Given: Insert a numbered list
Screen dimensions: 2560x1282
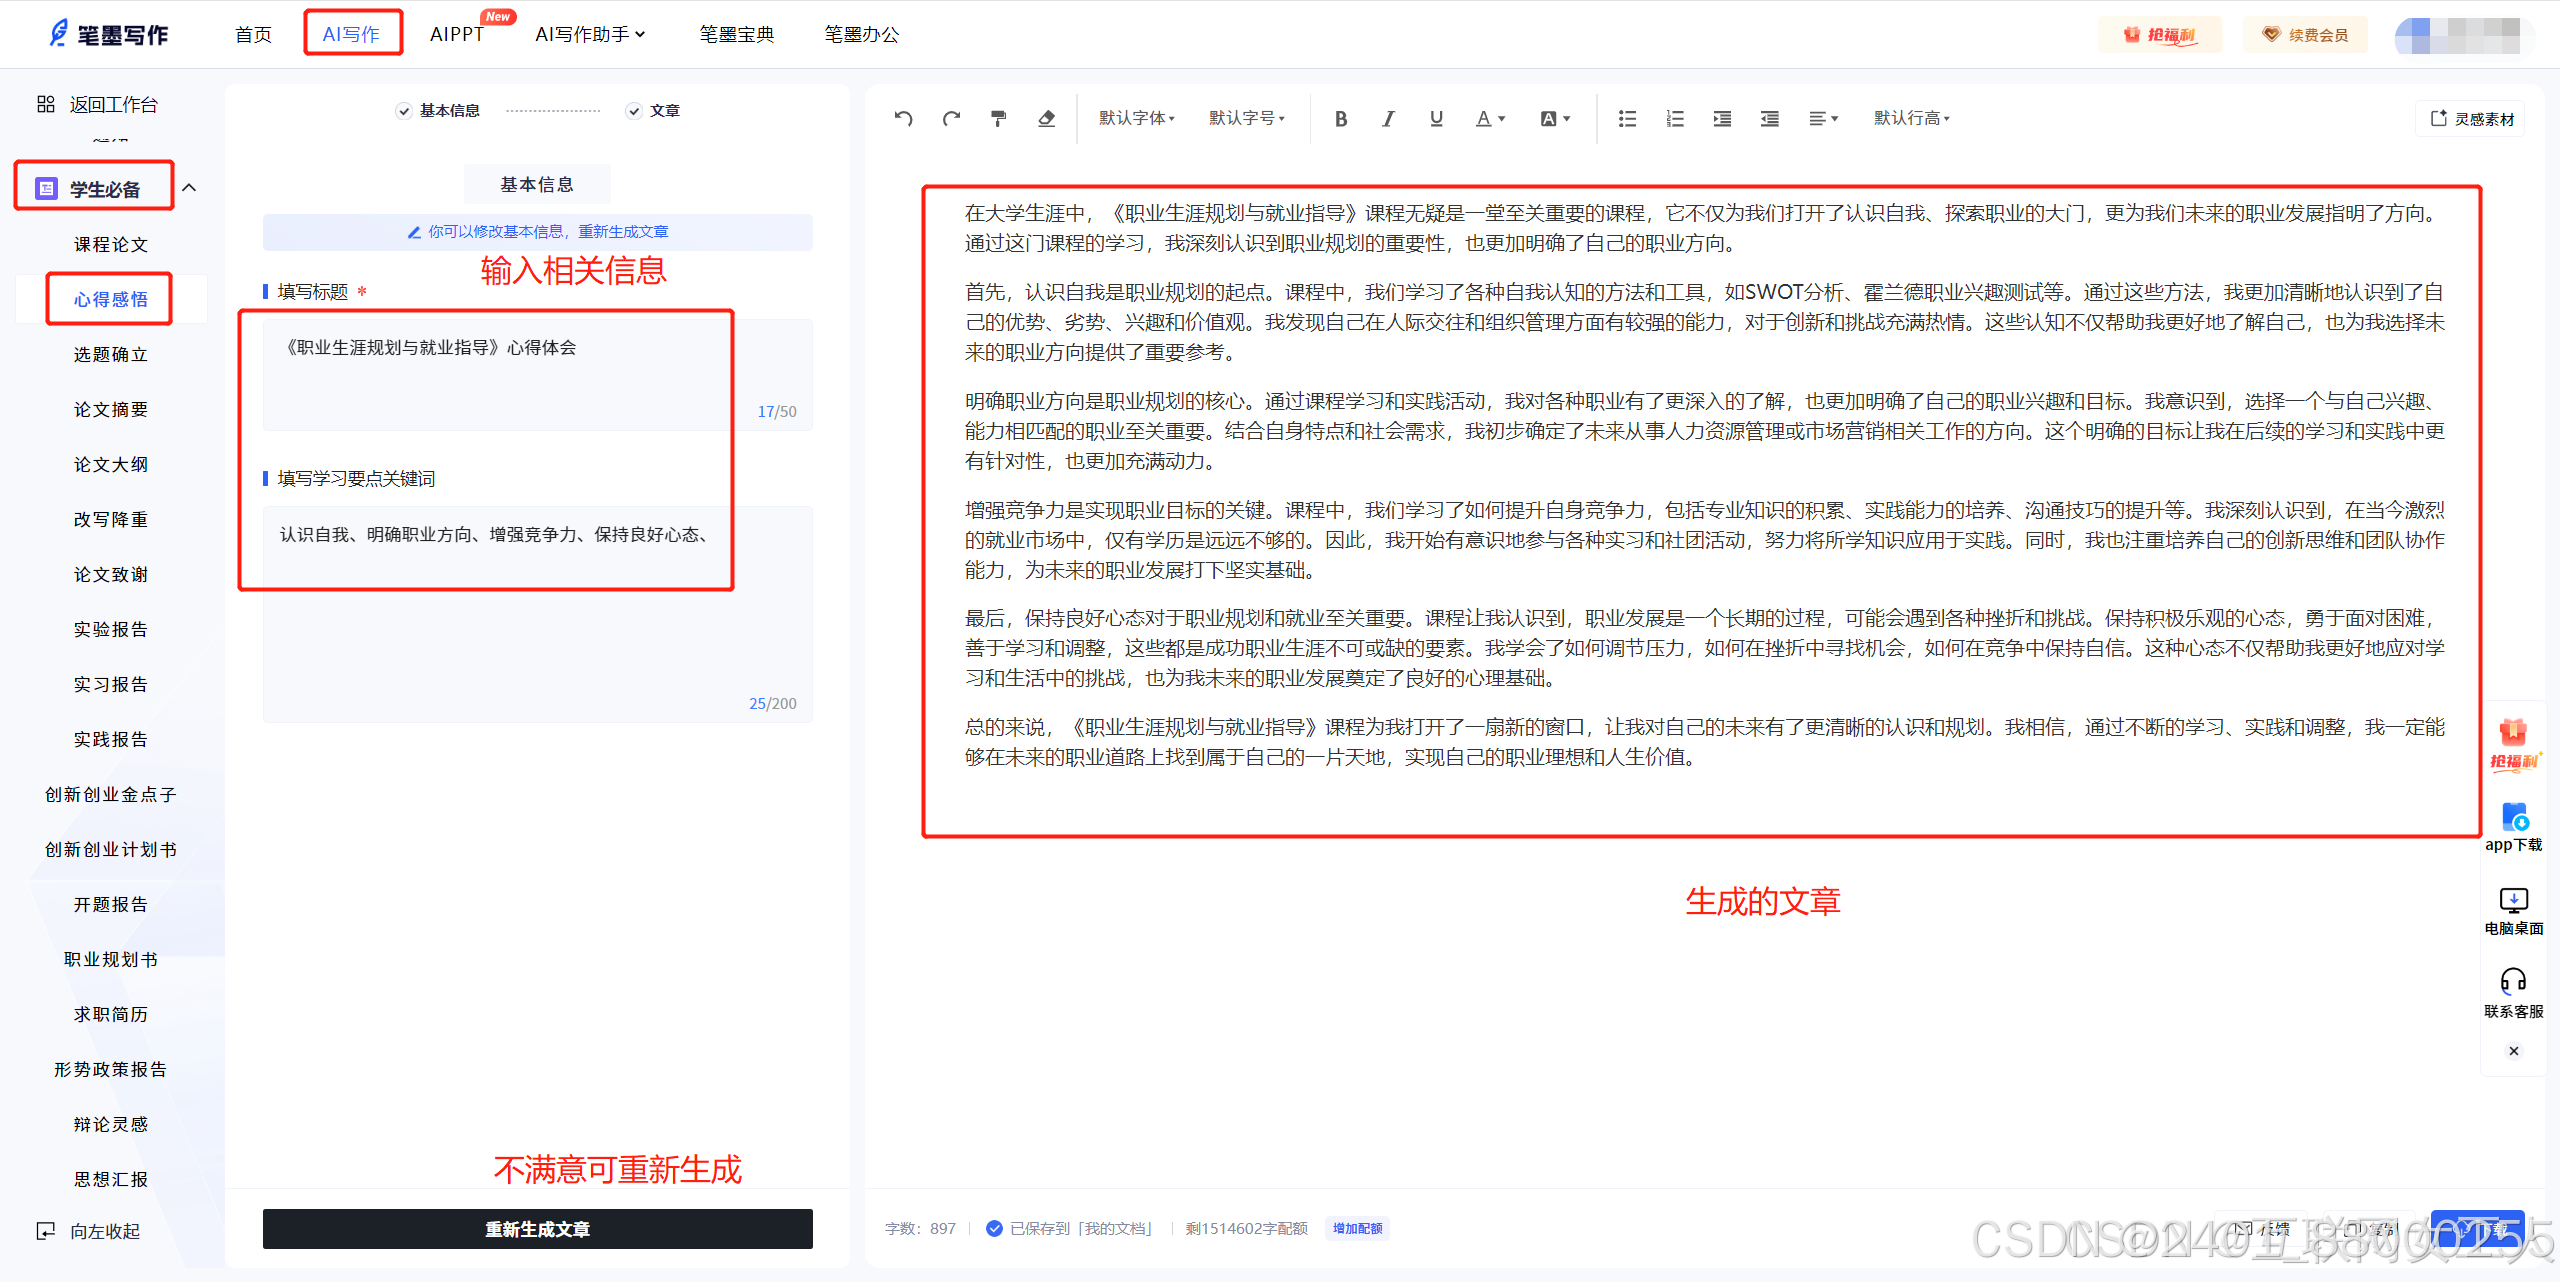Looking at the screenshot, I should coord(1675,119).
